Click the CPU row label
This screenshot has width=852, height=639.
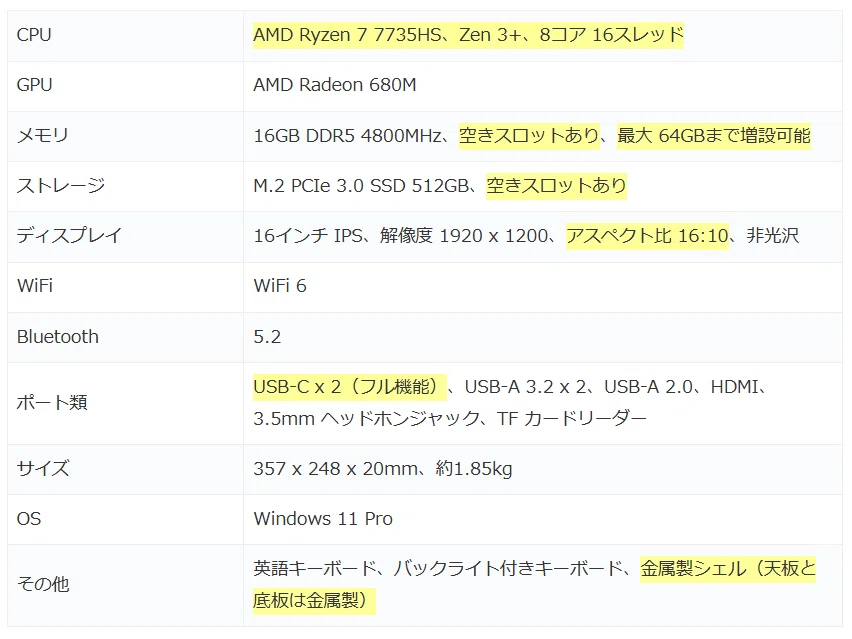coord(34,35)
